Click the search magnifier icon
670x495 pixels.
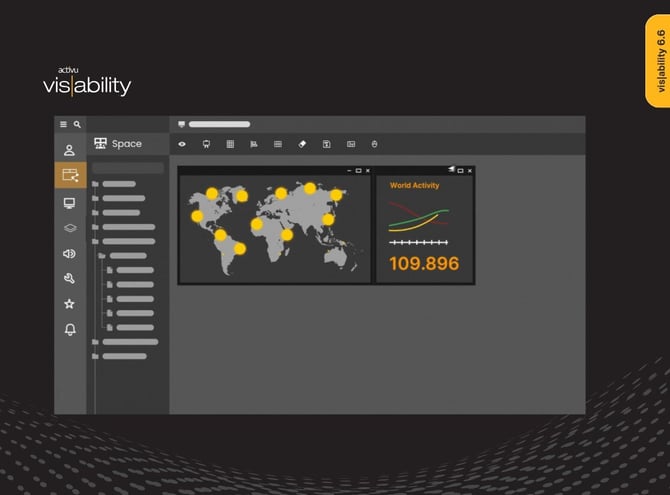[77, 124]
